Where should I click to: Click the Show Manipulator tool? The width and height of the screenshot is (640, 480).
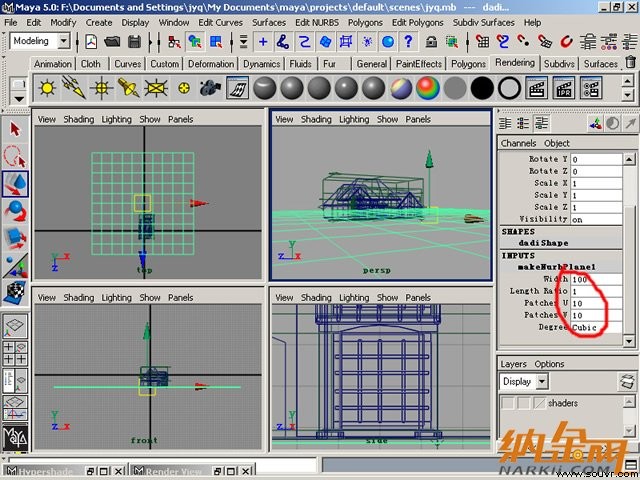tap(15, 266)
